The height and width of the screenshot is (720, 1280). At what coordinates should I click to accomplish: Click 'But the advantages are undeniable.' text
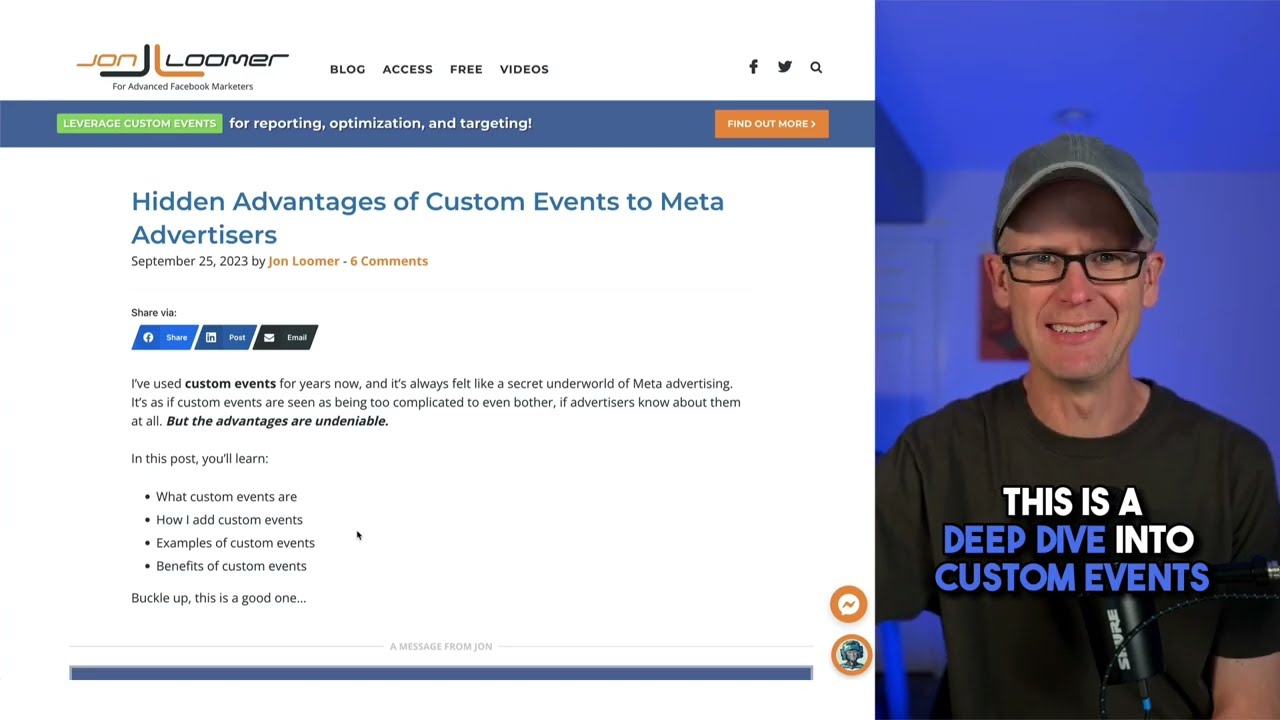click(x=277, y=421)
